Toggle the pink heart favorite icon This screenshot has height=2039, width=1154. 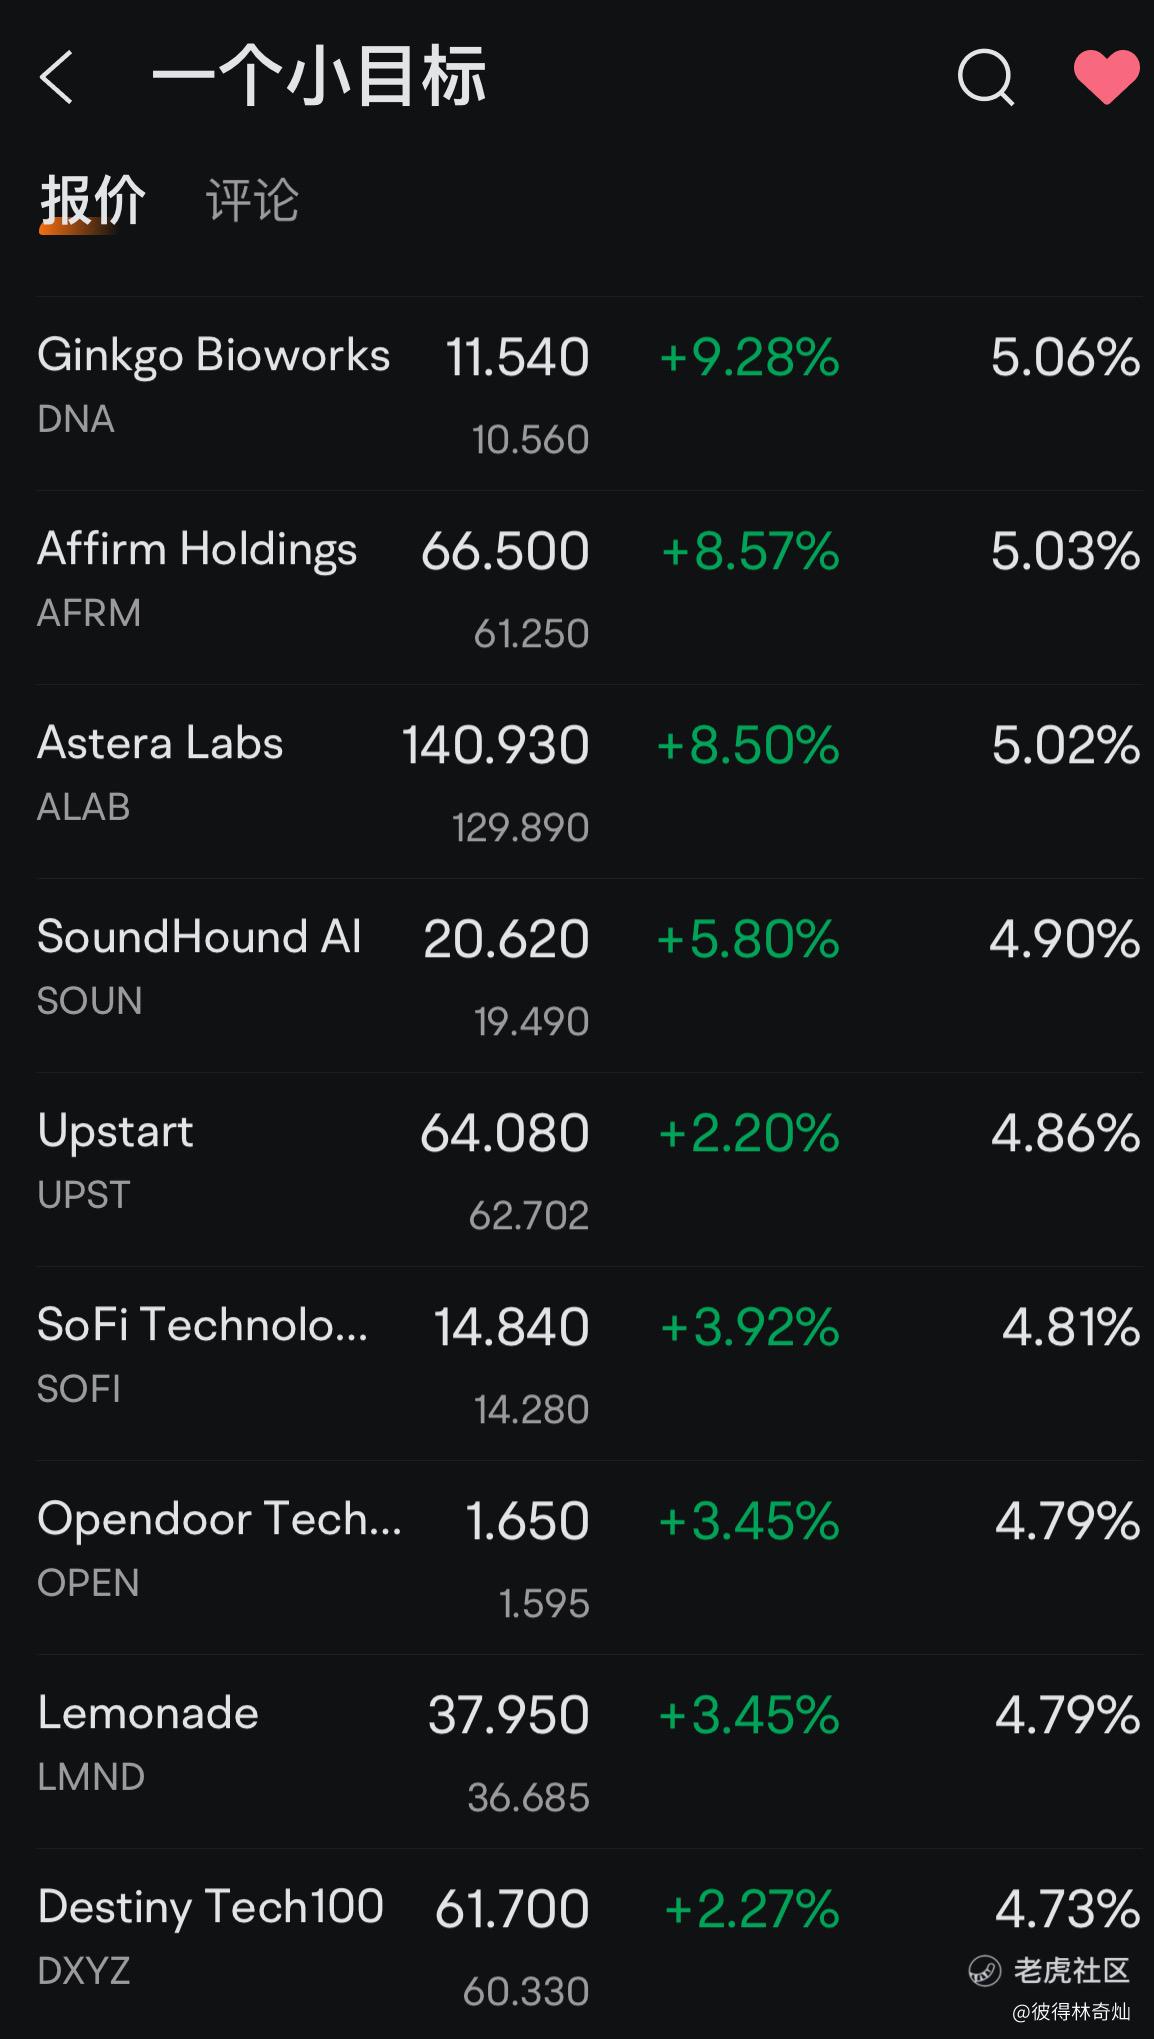tap(1106, 77)
